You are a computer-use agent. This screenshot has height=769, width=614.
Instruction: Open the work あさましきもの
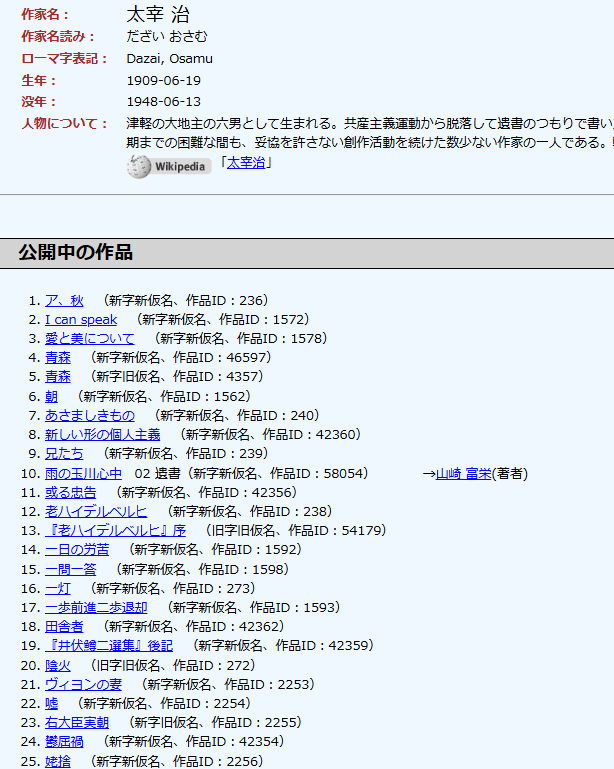click(89, 415)
